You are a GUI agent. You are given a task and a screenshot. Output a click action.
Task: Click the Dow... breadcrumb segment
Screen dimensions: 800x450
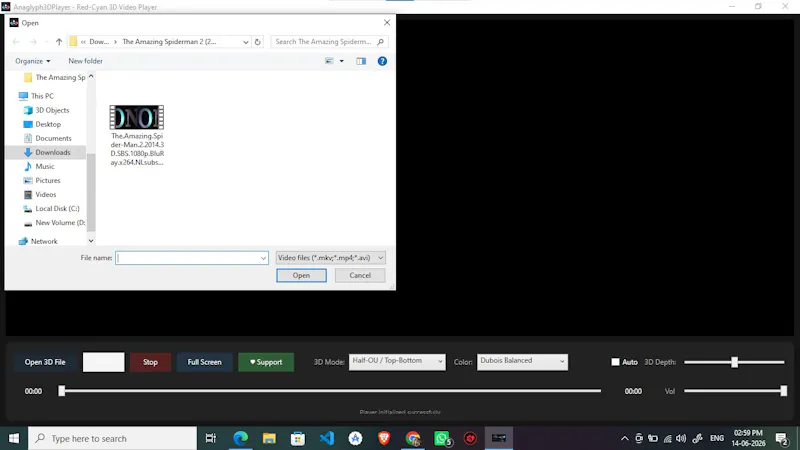99,42
